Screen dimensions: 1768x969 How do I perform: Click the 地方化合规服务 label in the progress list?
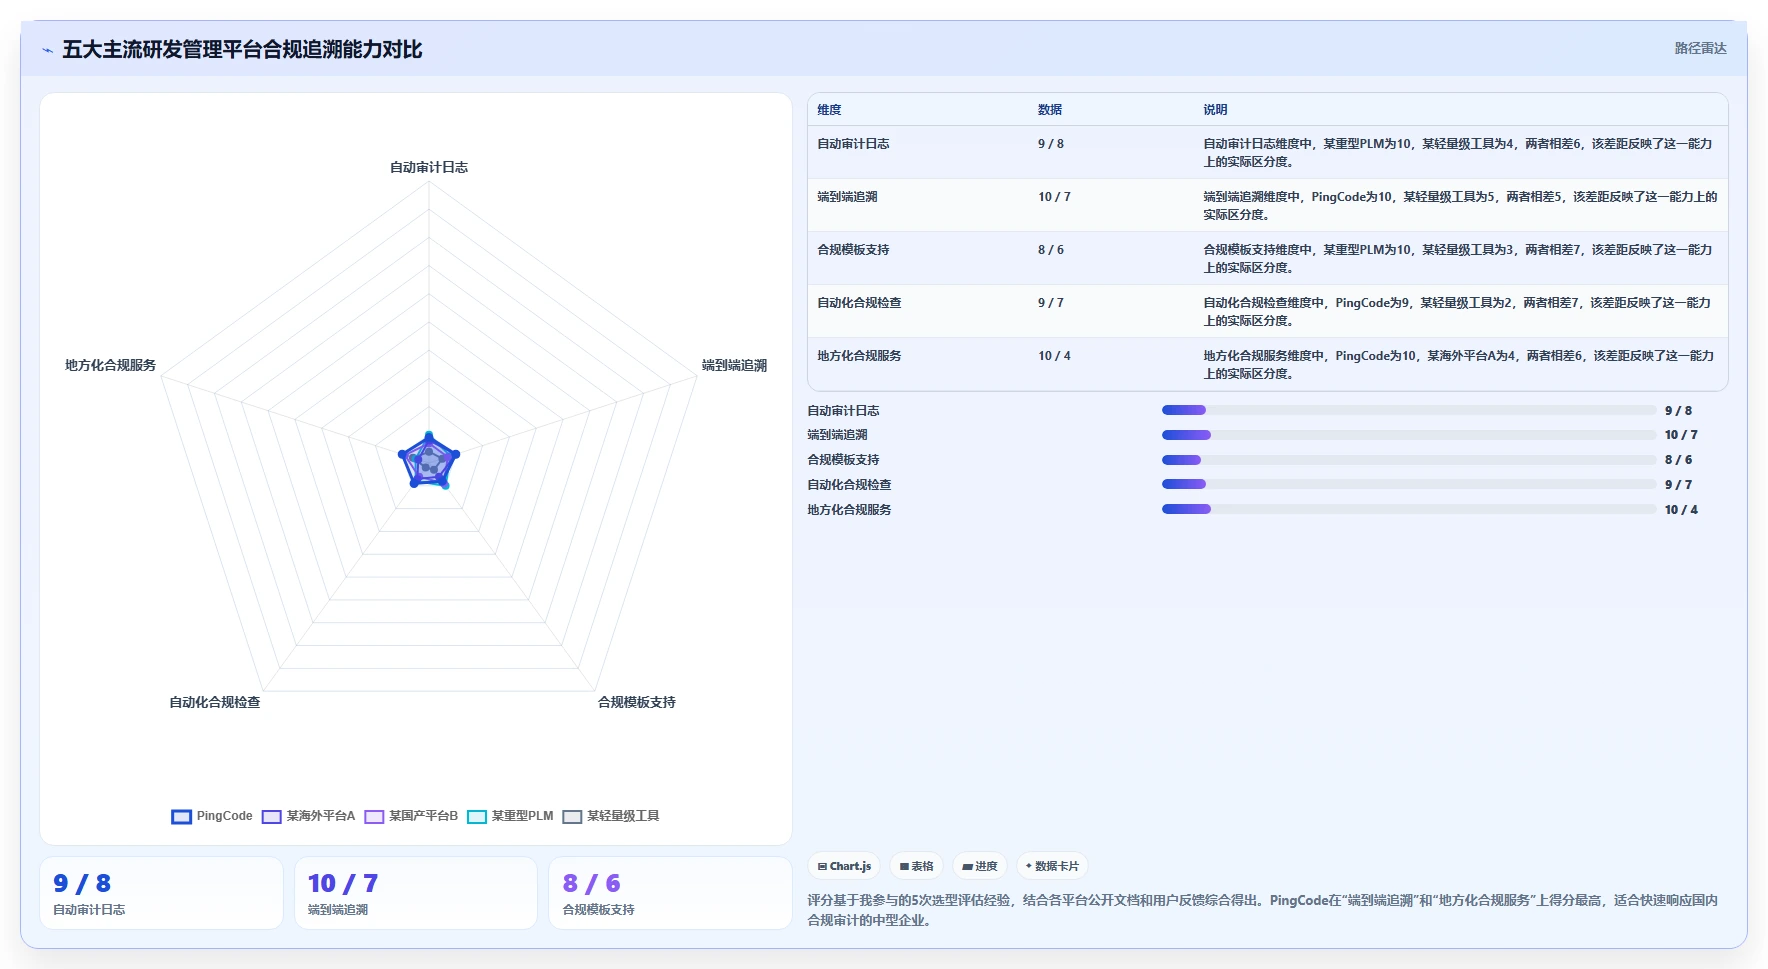[849, 510]
